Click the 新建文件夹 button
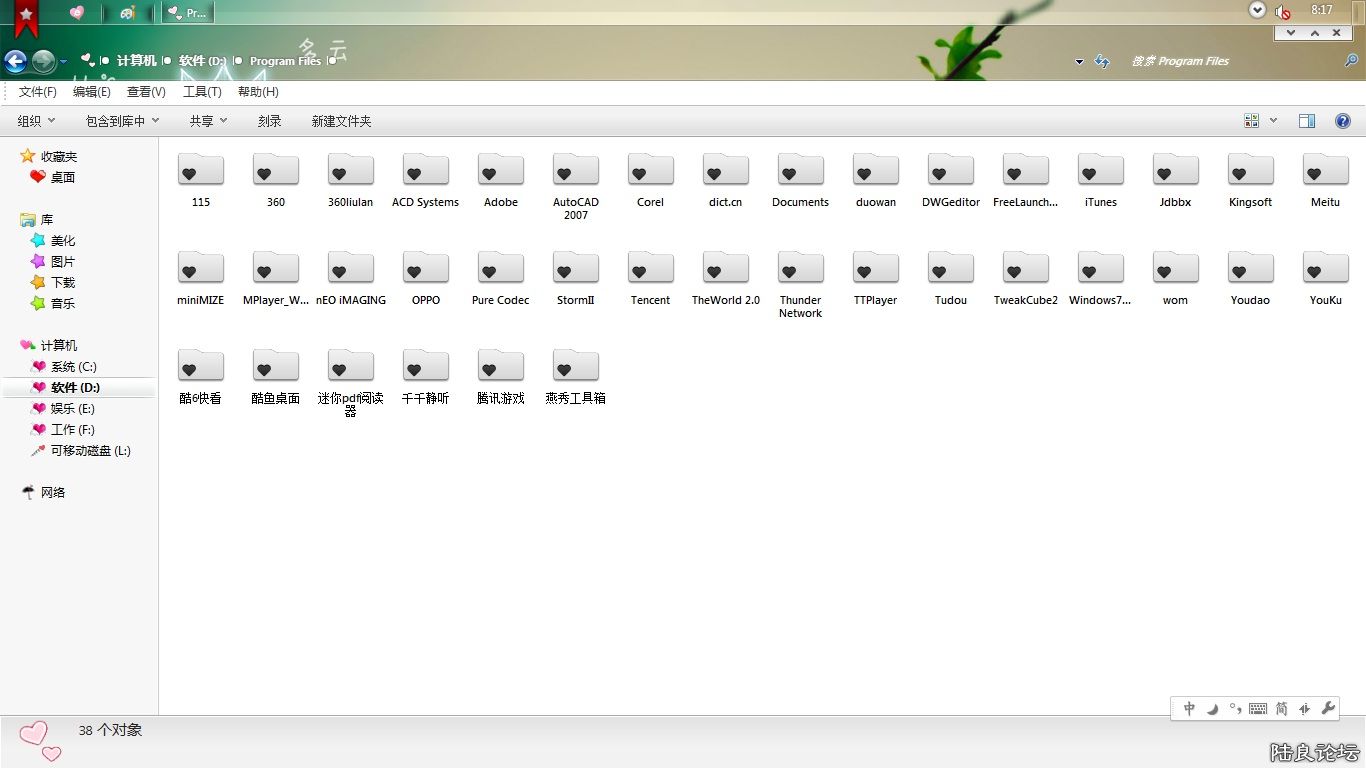The height and width of the screenshot is (768, 1366). point(341,121)
